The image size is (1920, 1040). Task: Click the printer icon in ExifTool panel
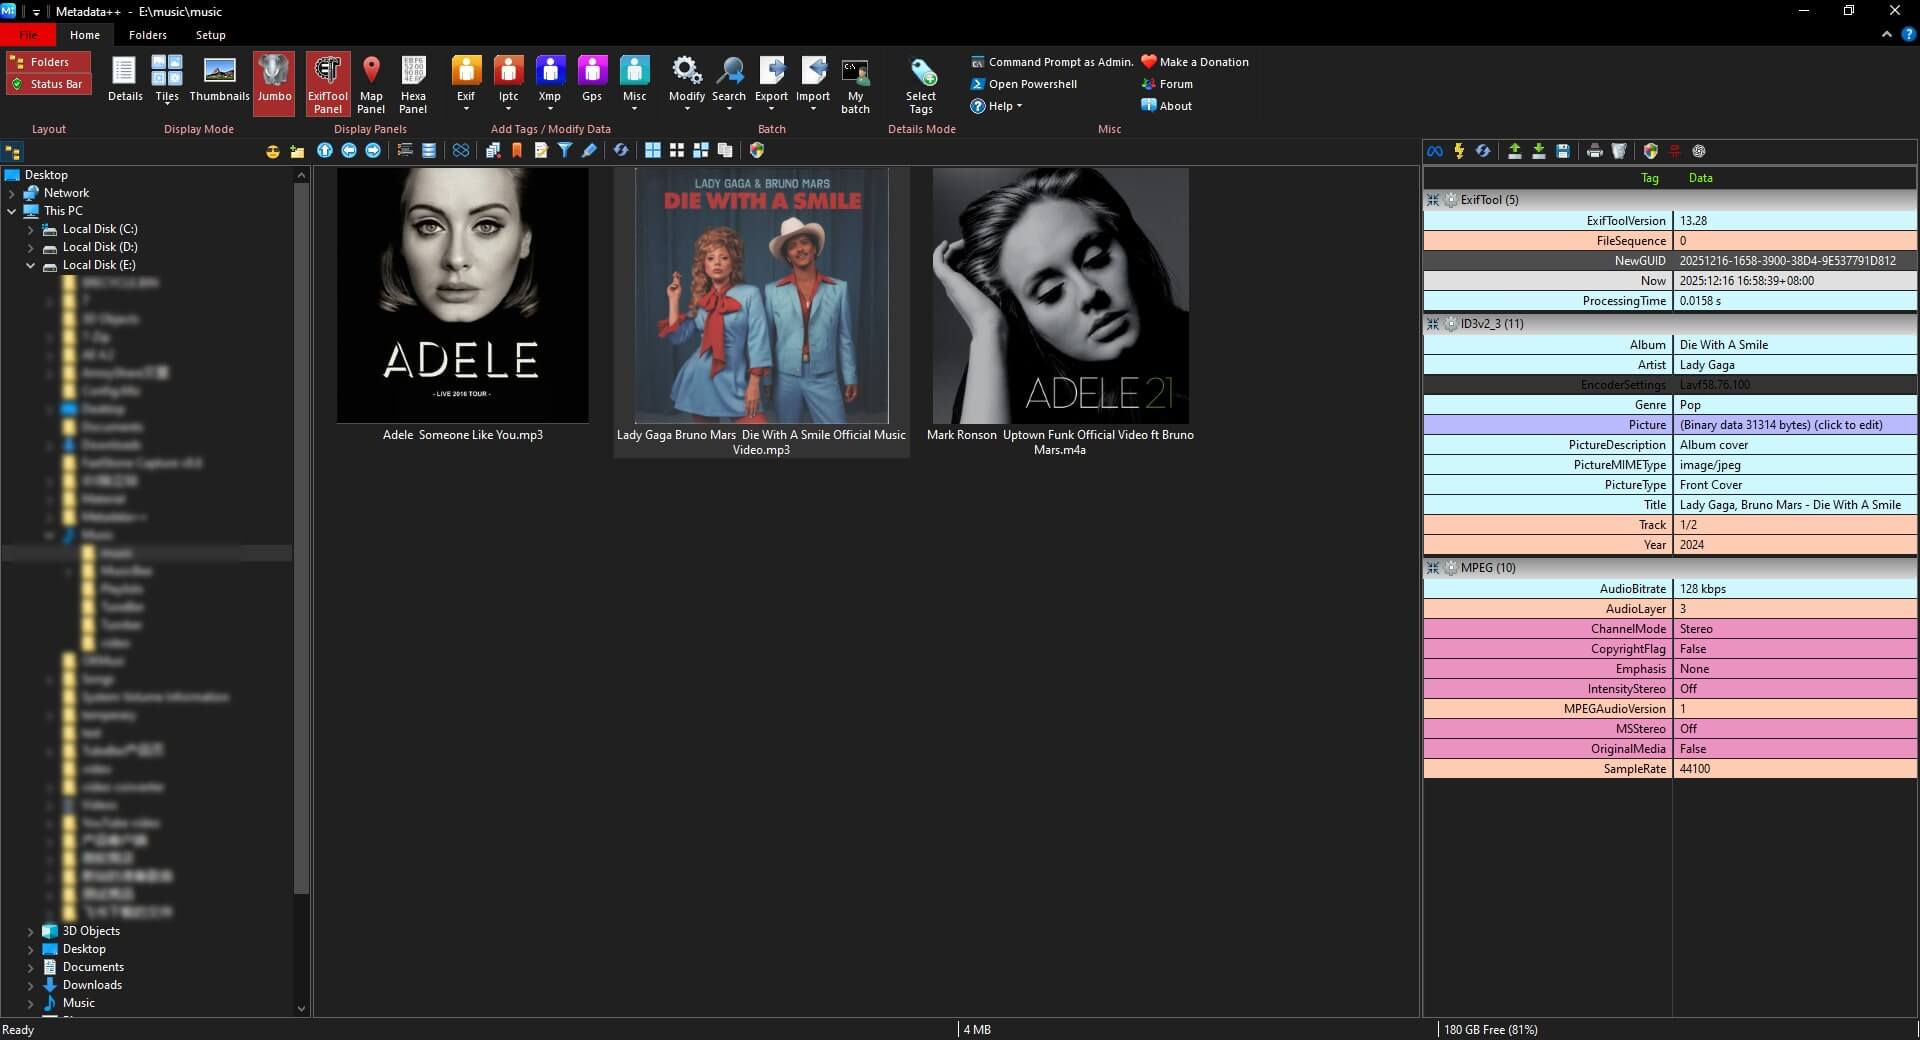(1595, 151)
